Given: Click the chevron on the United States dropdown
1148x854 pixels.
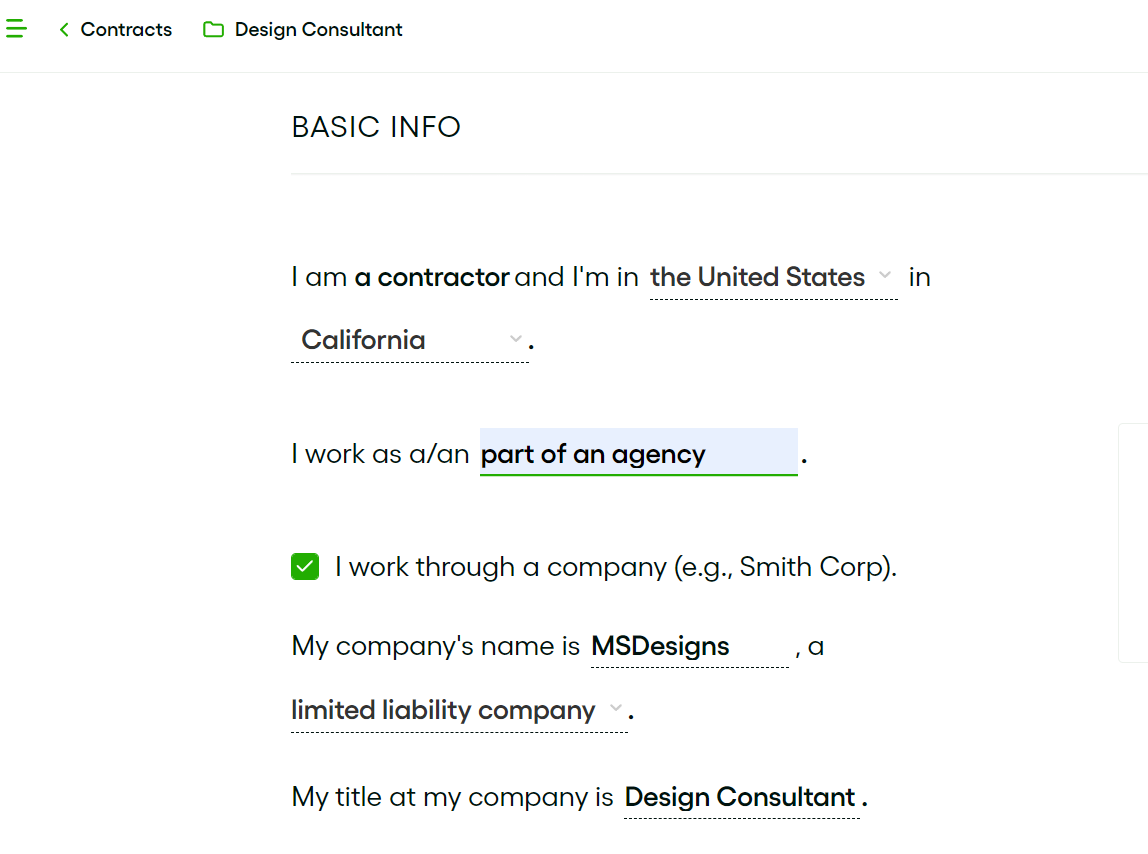Looking at the screenshot, I should (x=885, y=277).
